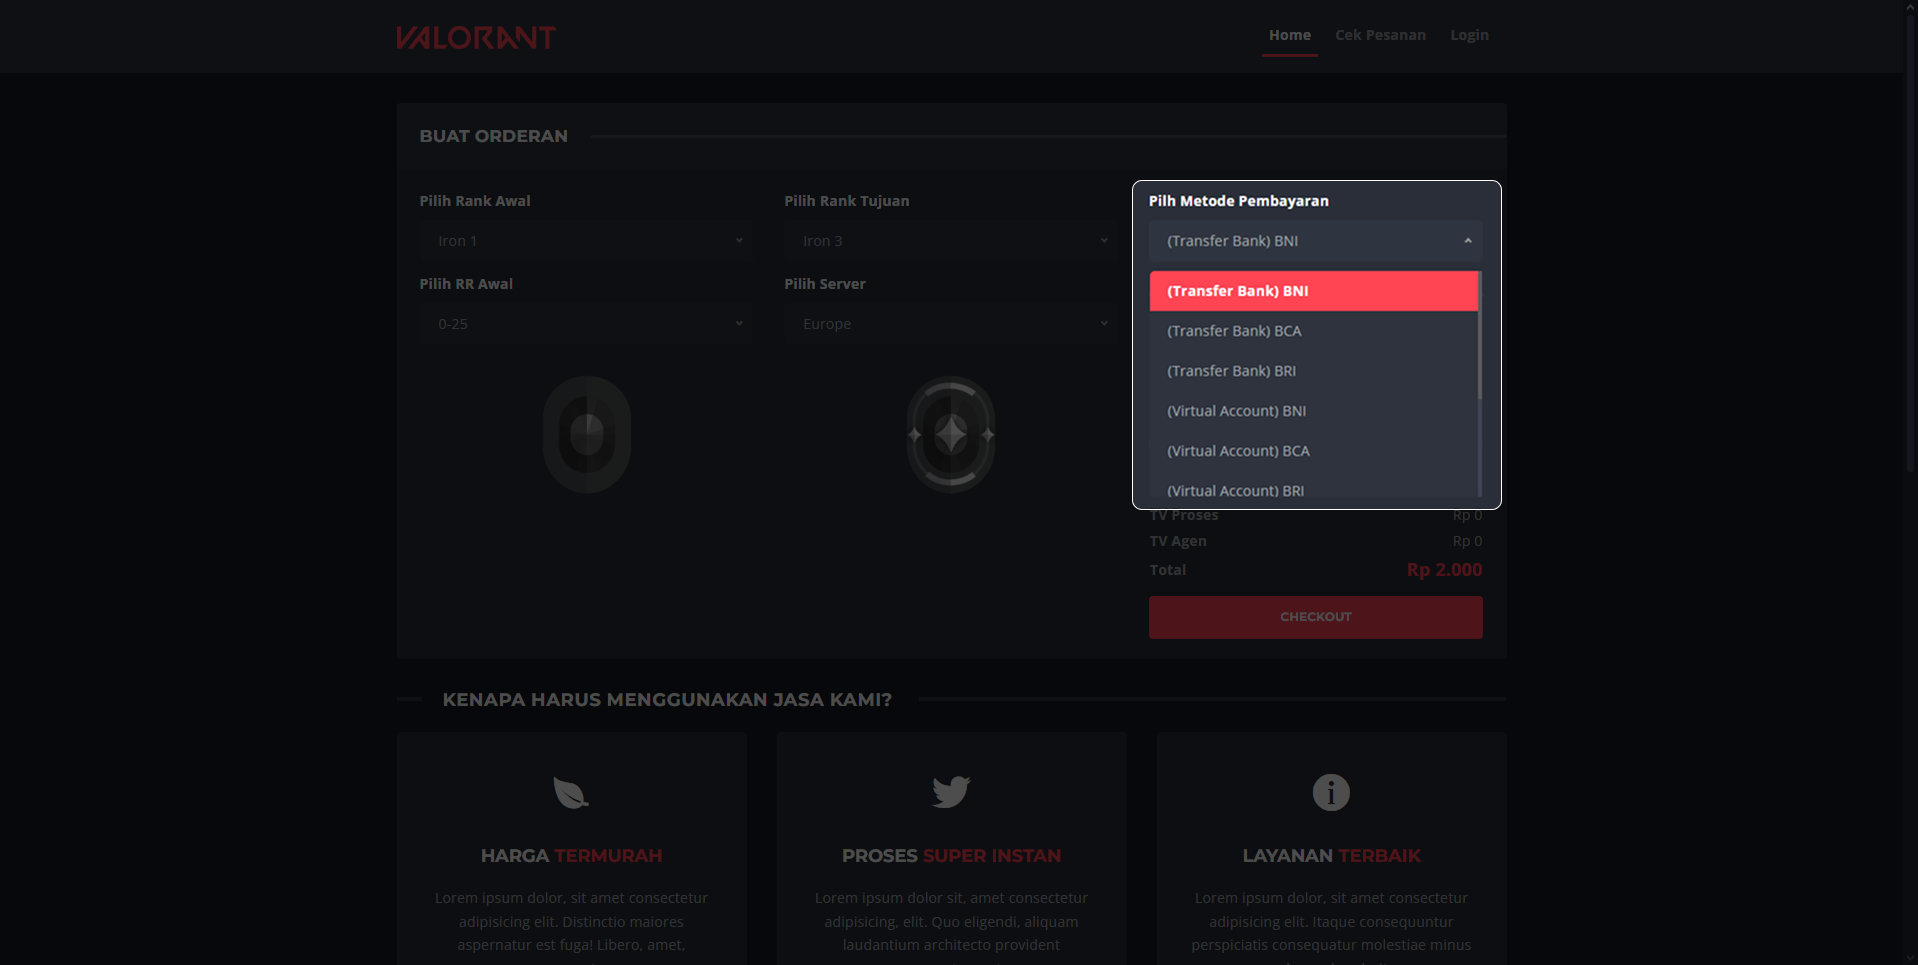
Task: Click the leaf icon above Harga Termurah
Action: (x=571, y=792)
